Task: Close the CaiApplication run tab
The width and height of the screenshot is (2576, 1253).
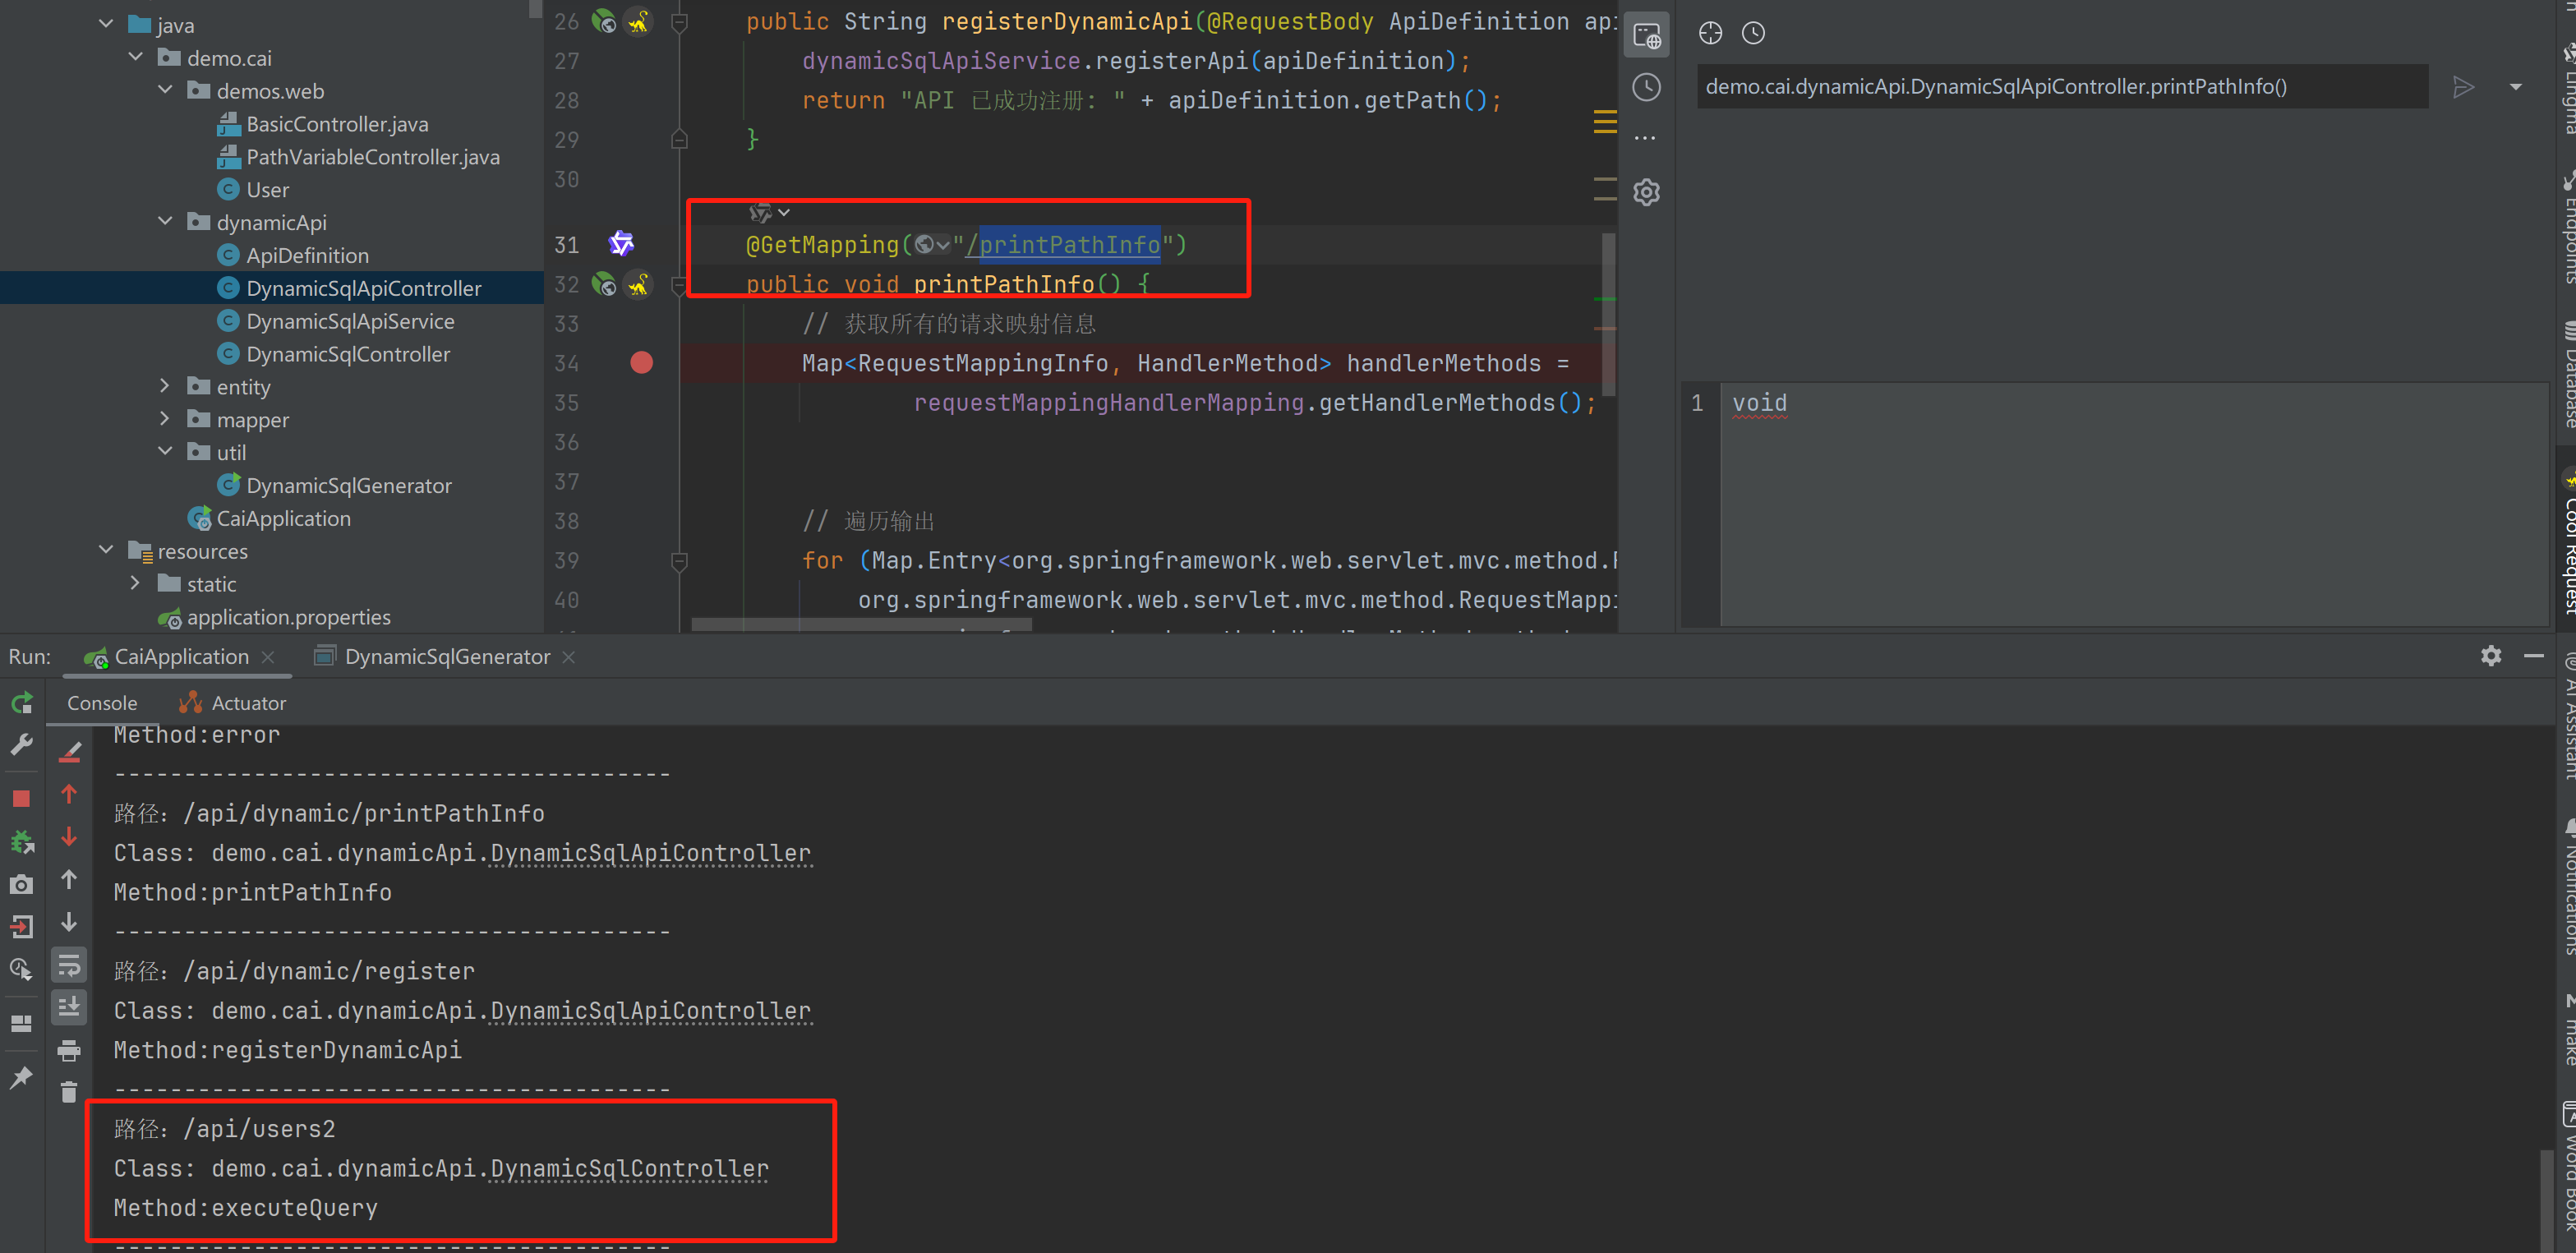Action: (x=267, y=656)
